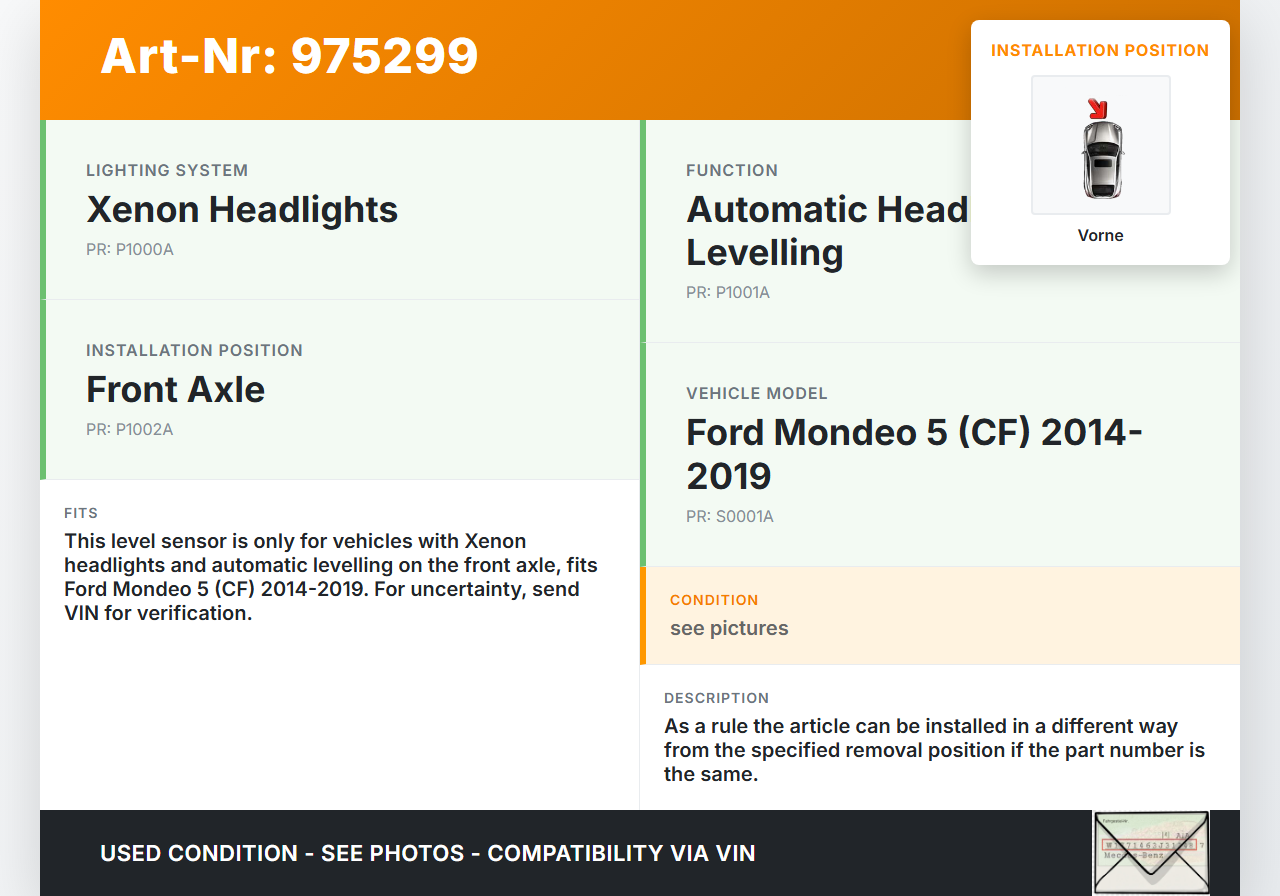This screenshot has width=1280, height=896.
Task: Select 'Ford Mondeo 5 (CF) 2014-2019' model value
Action: tap(913, 453)
